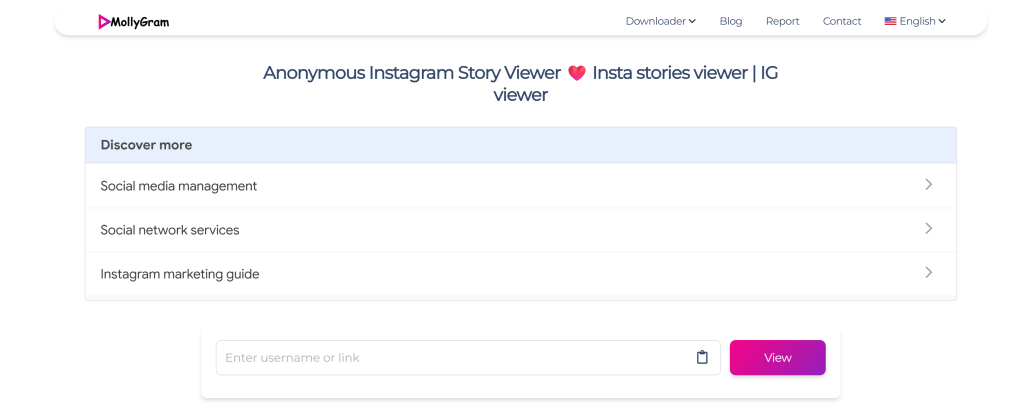Open Instagram marketing guide link

520,274
